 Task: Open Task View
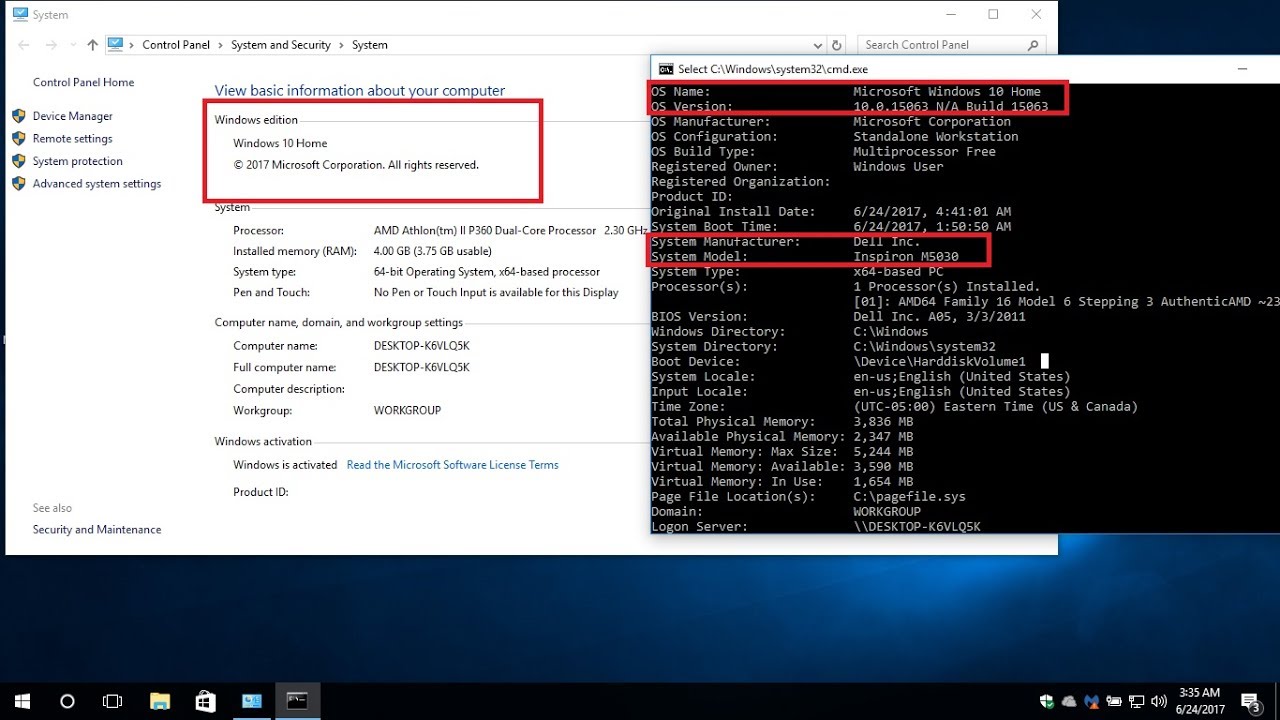pos(112,701)
